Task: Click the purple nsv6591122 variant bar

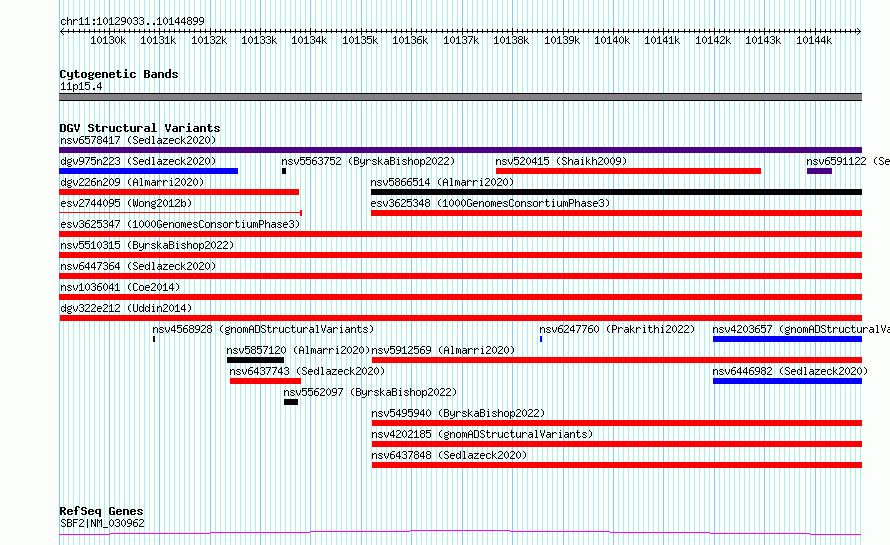Action: [820, 171]
